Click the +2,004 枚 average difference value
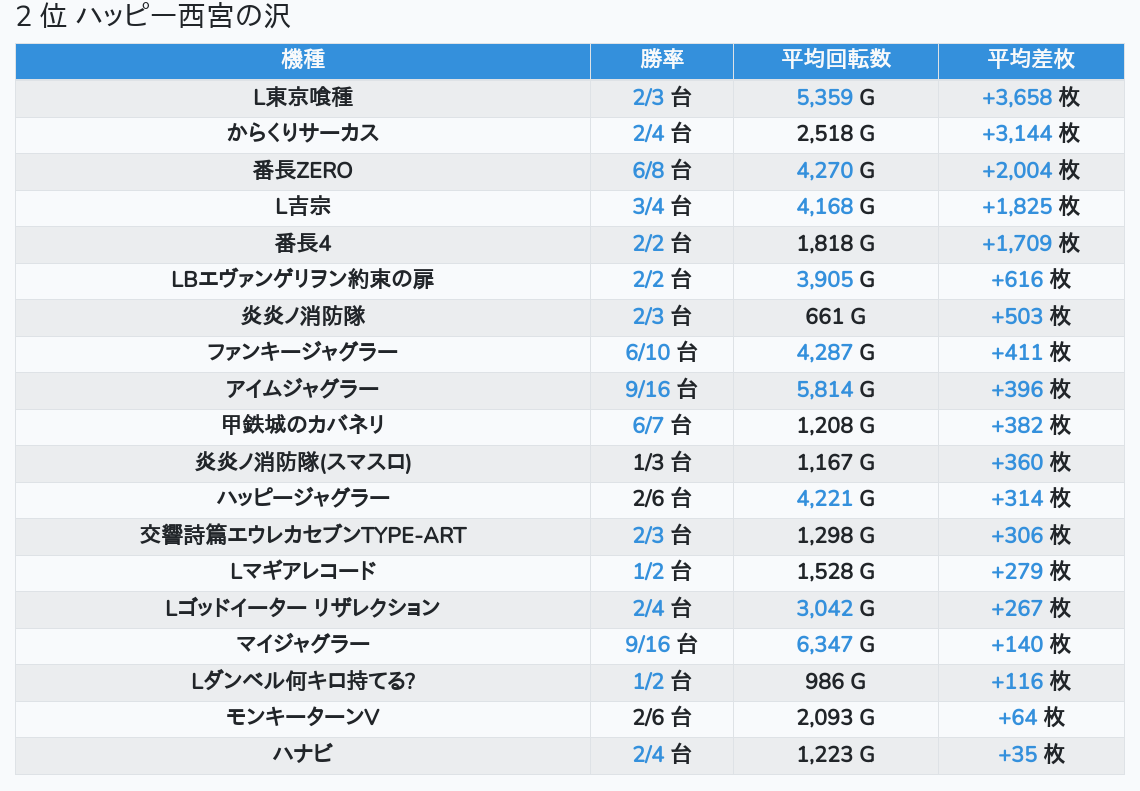 coord(1030,171)
